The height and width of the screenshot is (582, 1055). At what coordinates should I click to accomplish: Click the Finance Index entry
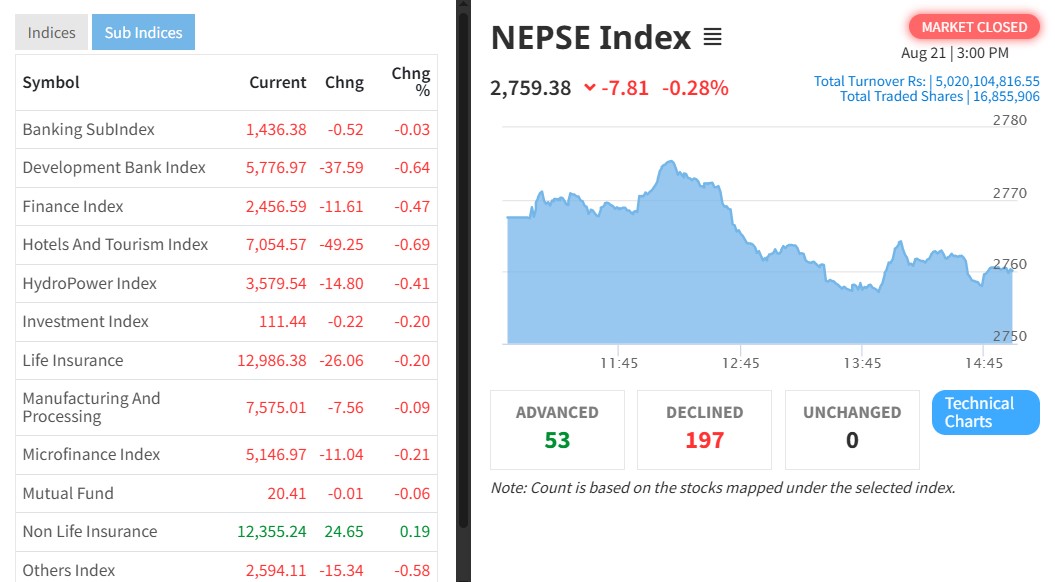pos(73,206)
